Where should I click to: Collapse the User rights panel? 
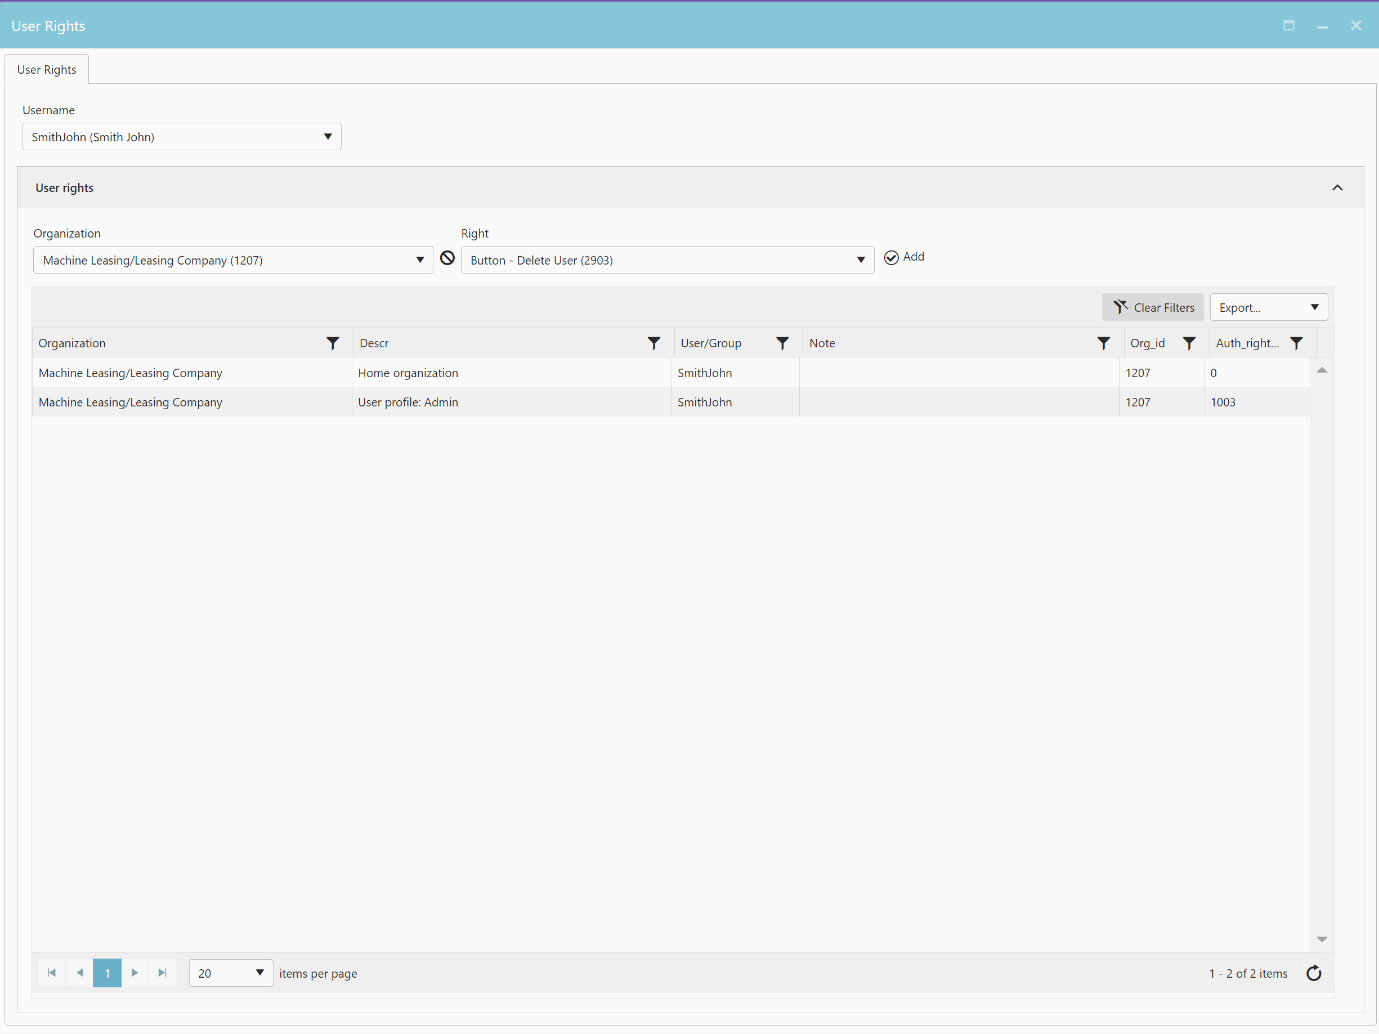click(1337, 188)
